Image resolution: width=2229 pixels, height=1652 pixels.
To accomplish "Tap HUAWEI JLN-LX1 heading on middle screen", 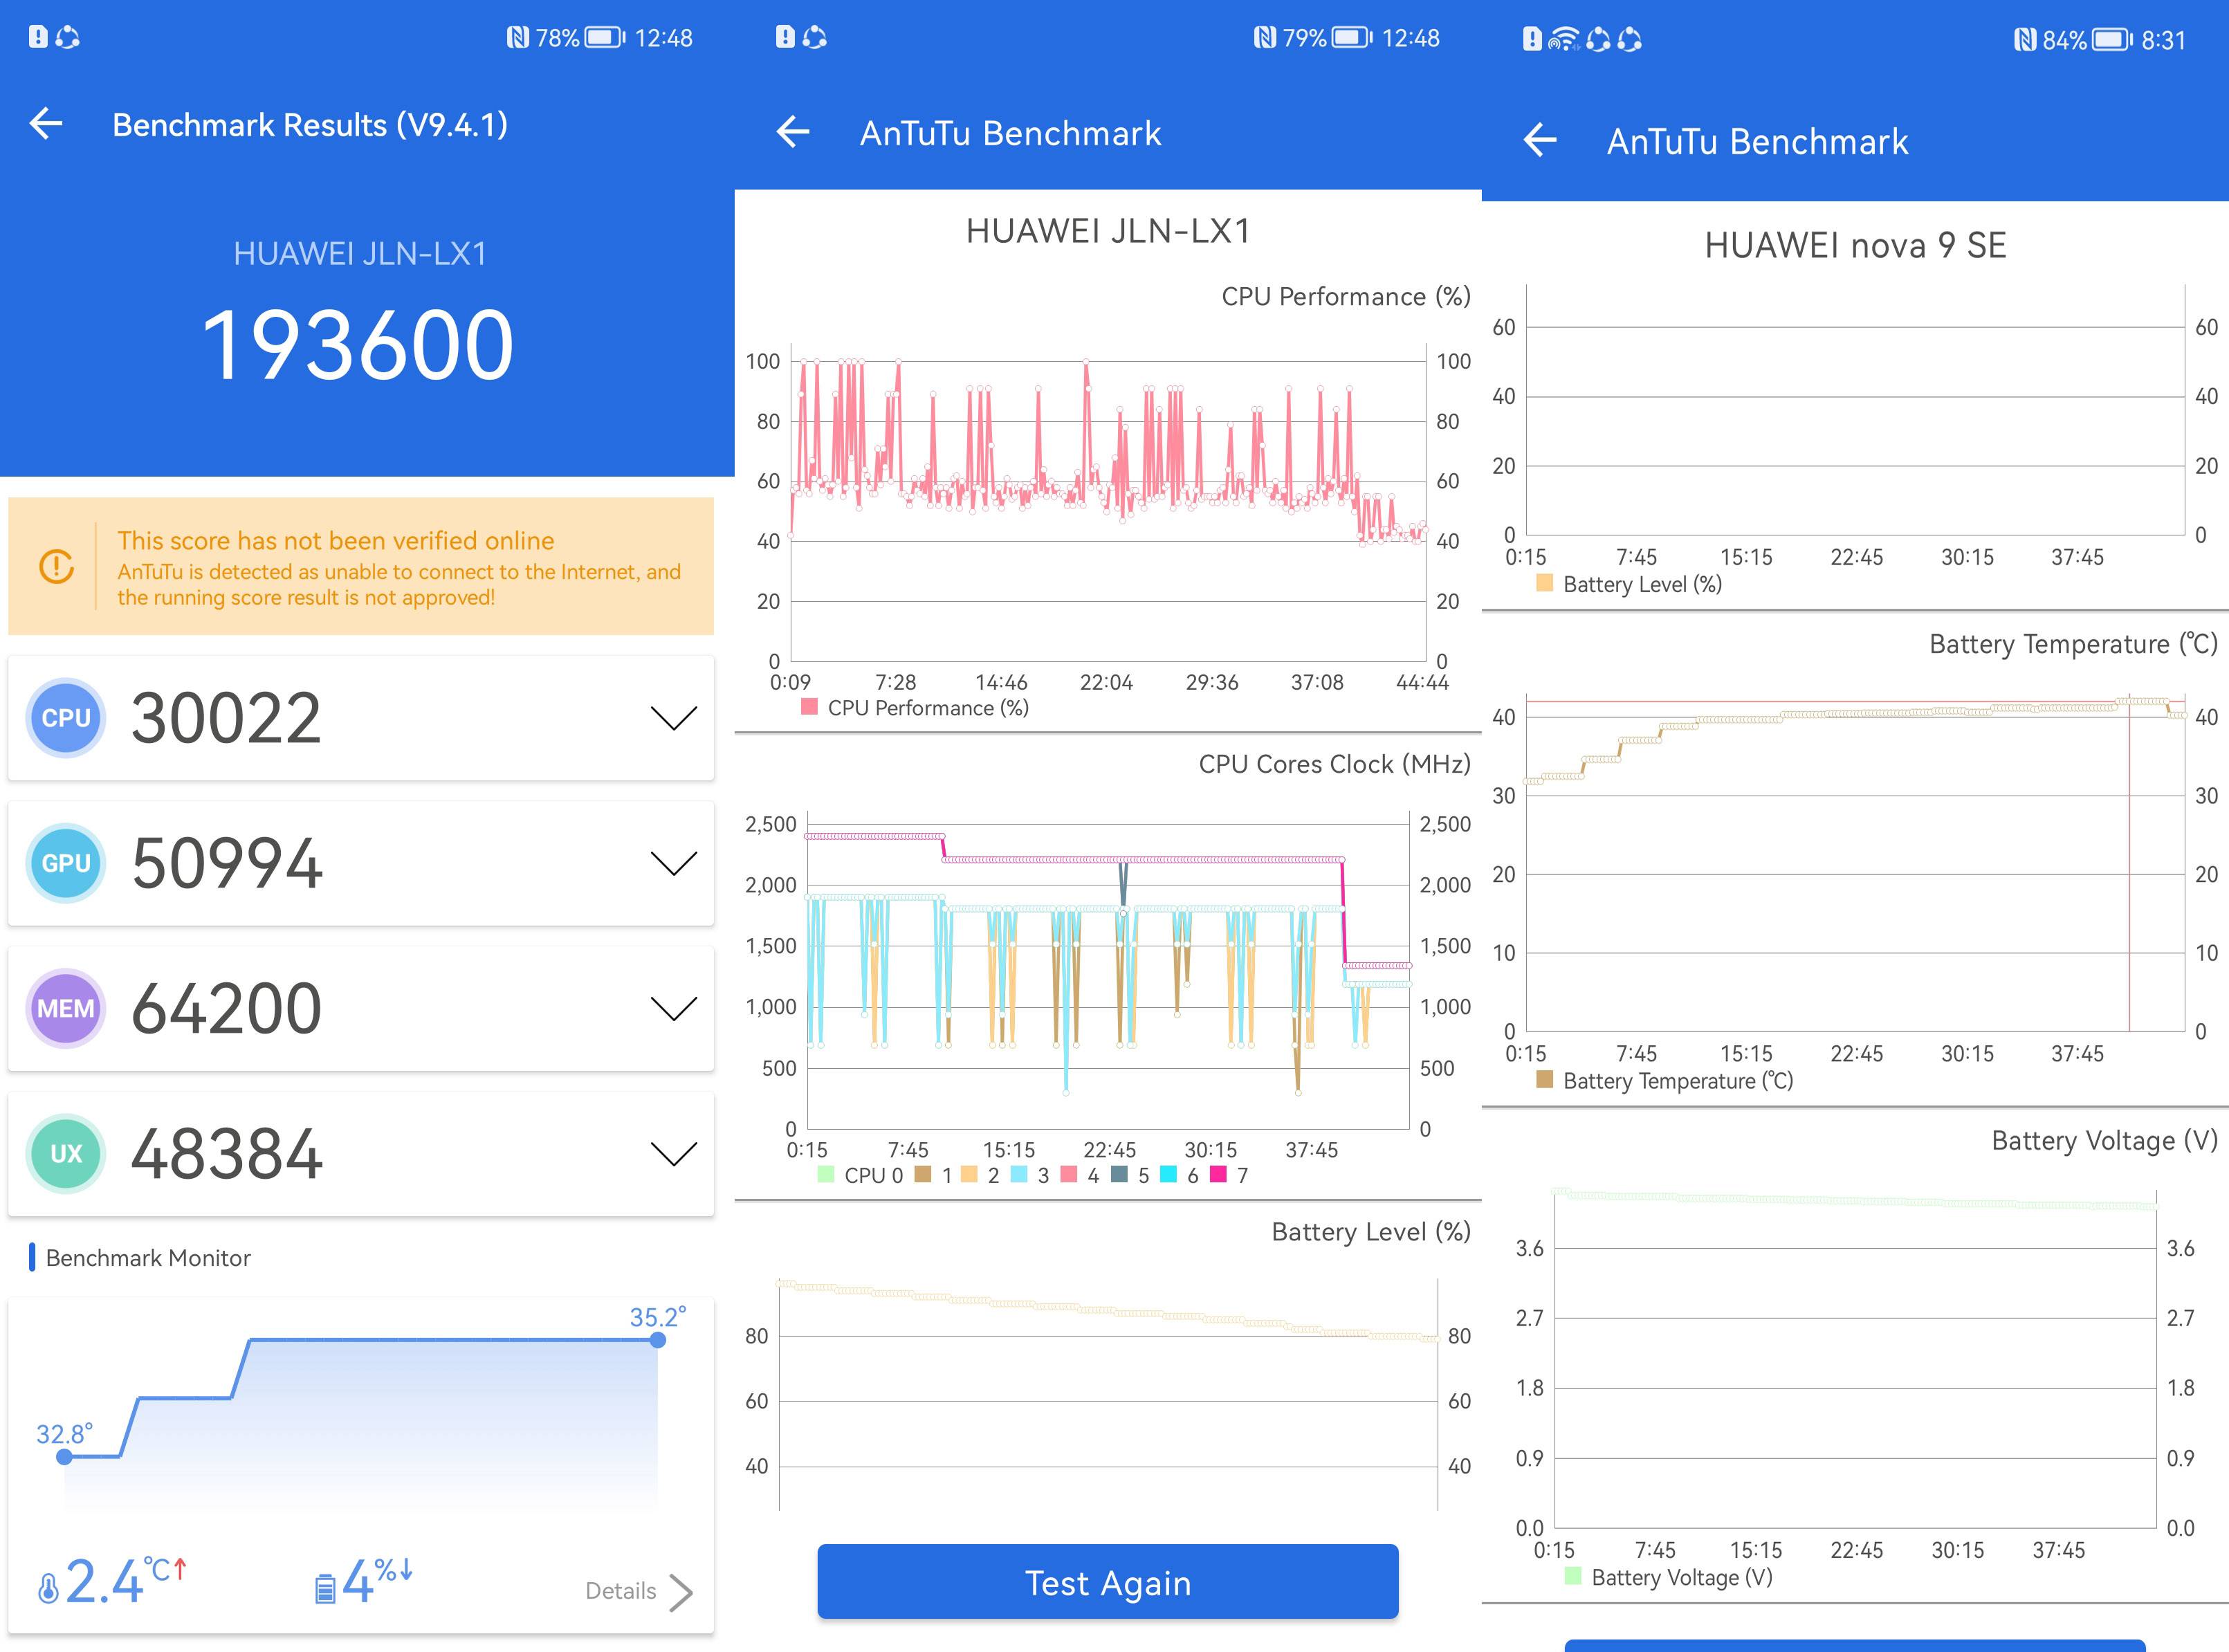I will click(1108, 231).
